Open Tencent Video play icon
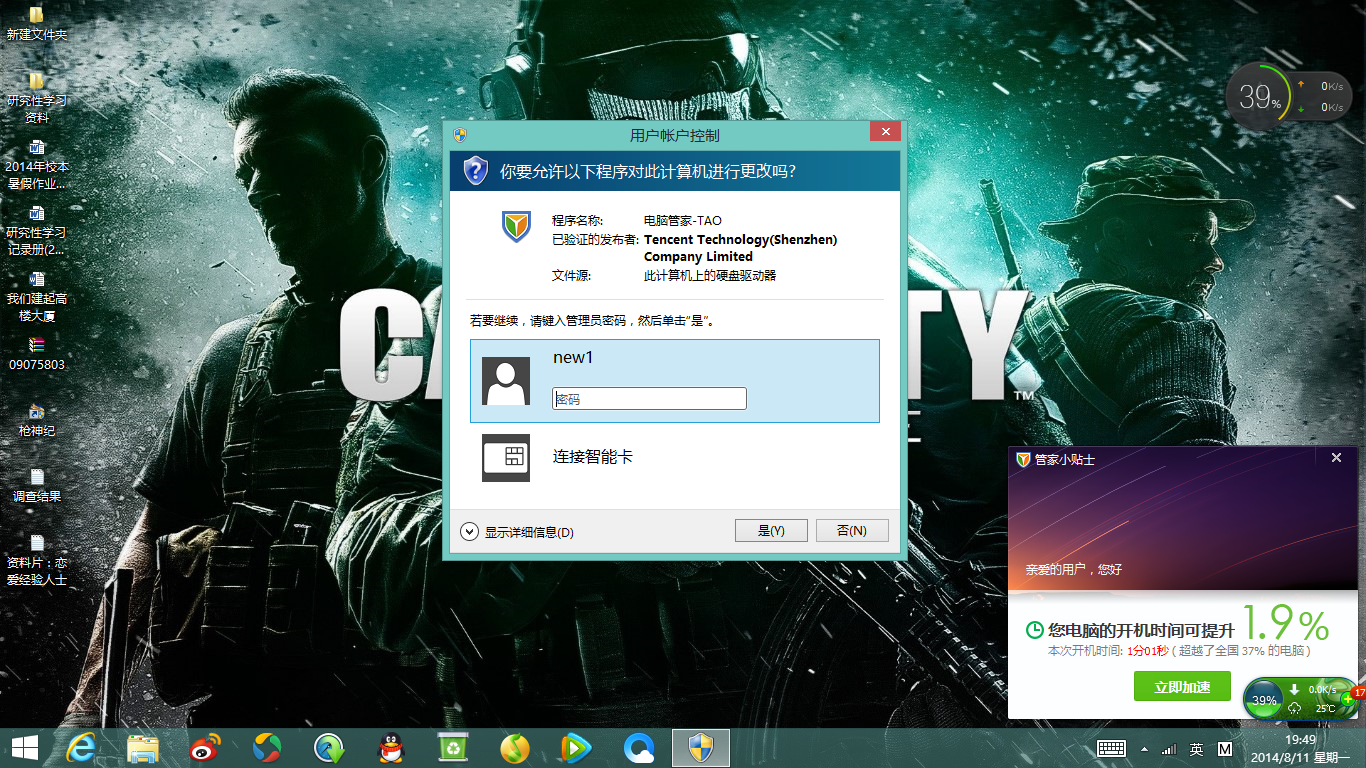Viewport: 1366px width, 768px height. pos(576,747)
